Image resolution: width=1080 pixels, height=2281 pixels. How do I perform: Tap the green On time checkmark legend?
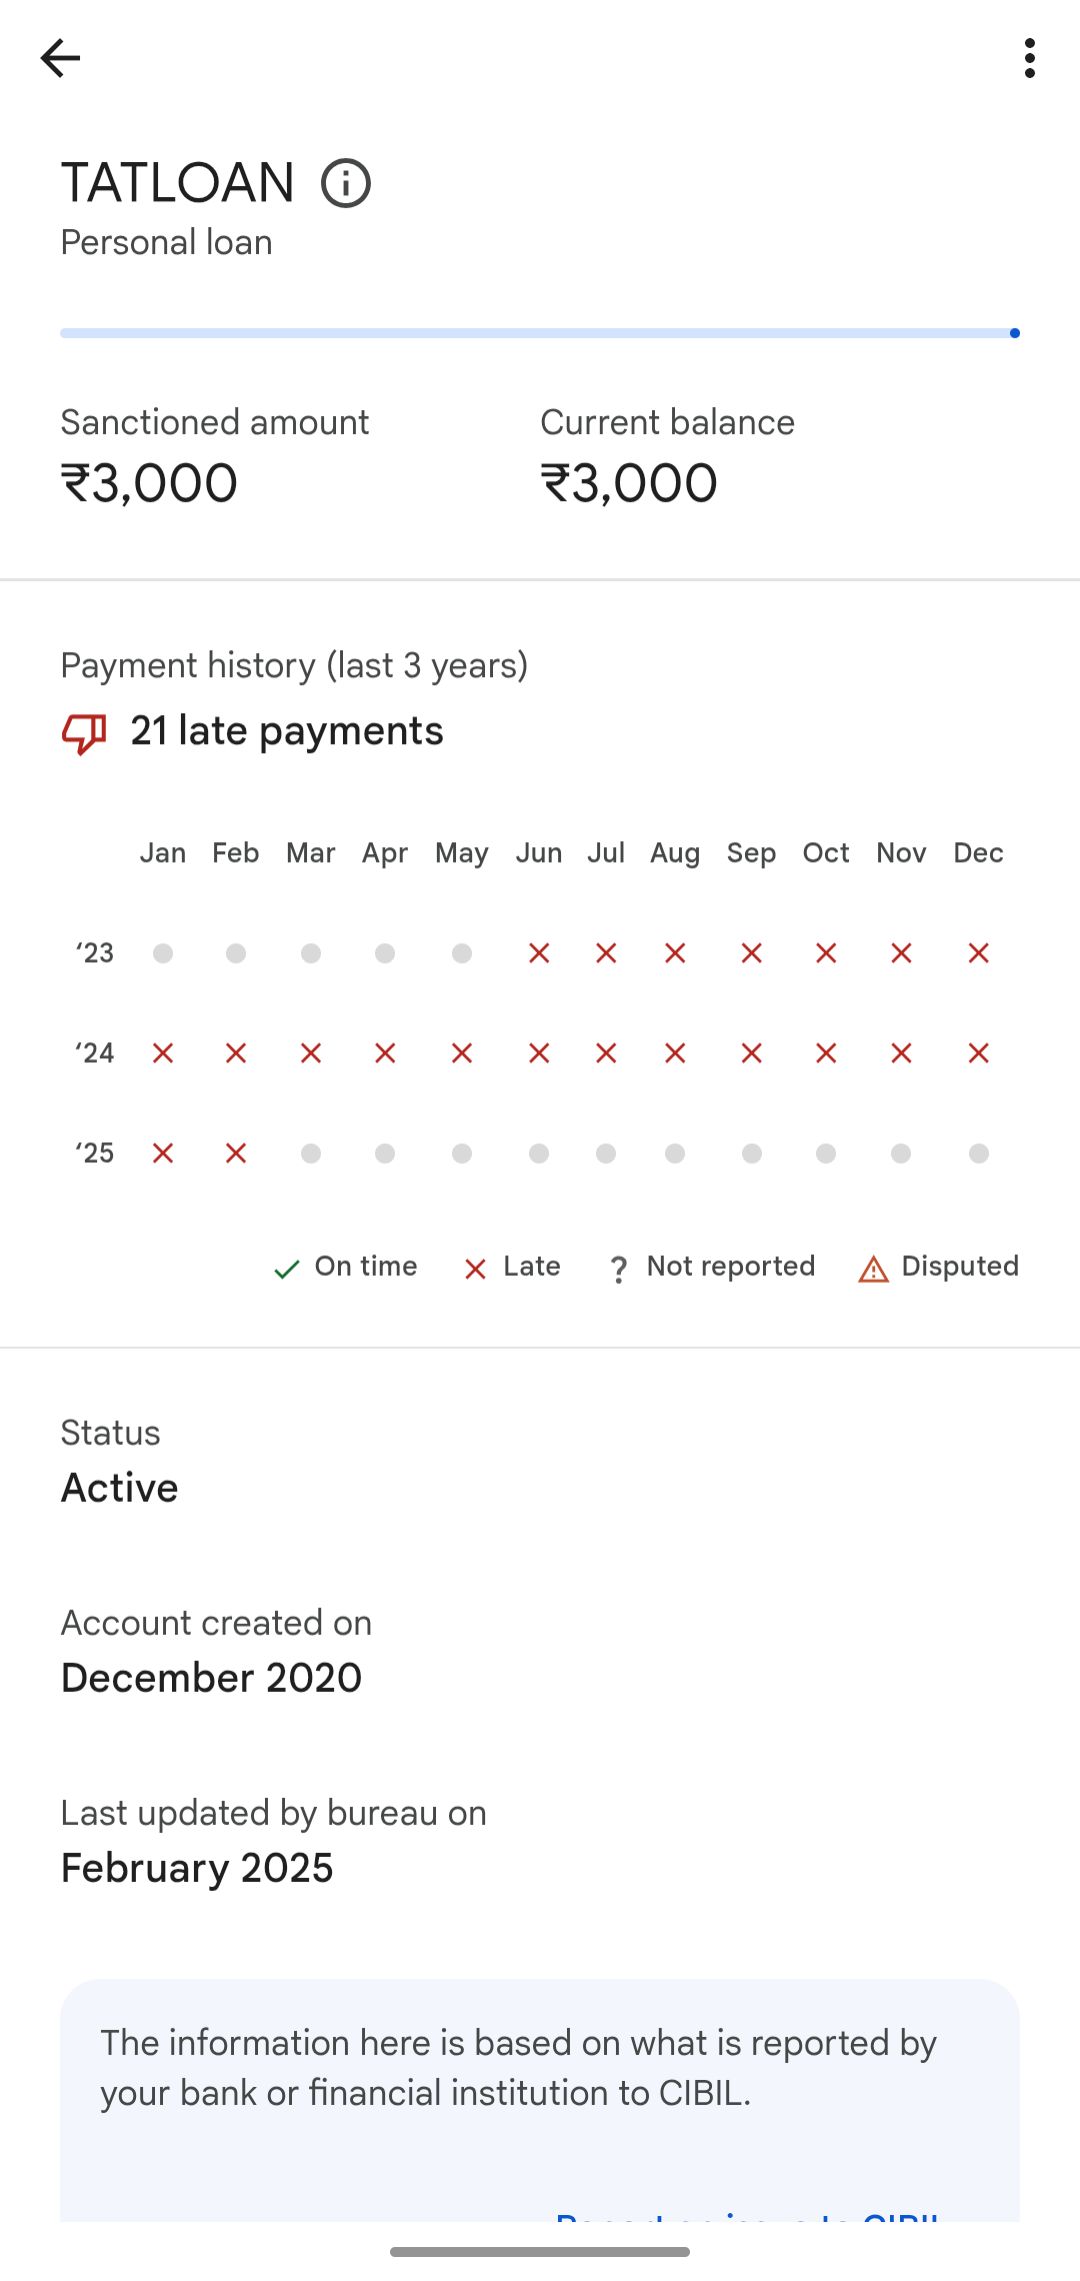click(x=287, y=1269)
